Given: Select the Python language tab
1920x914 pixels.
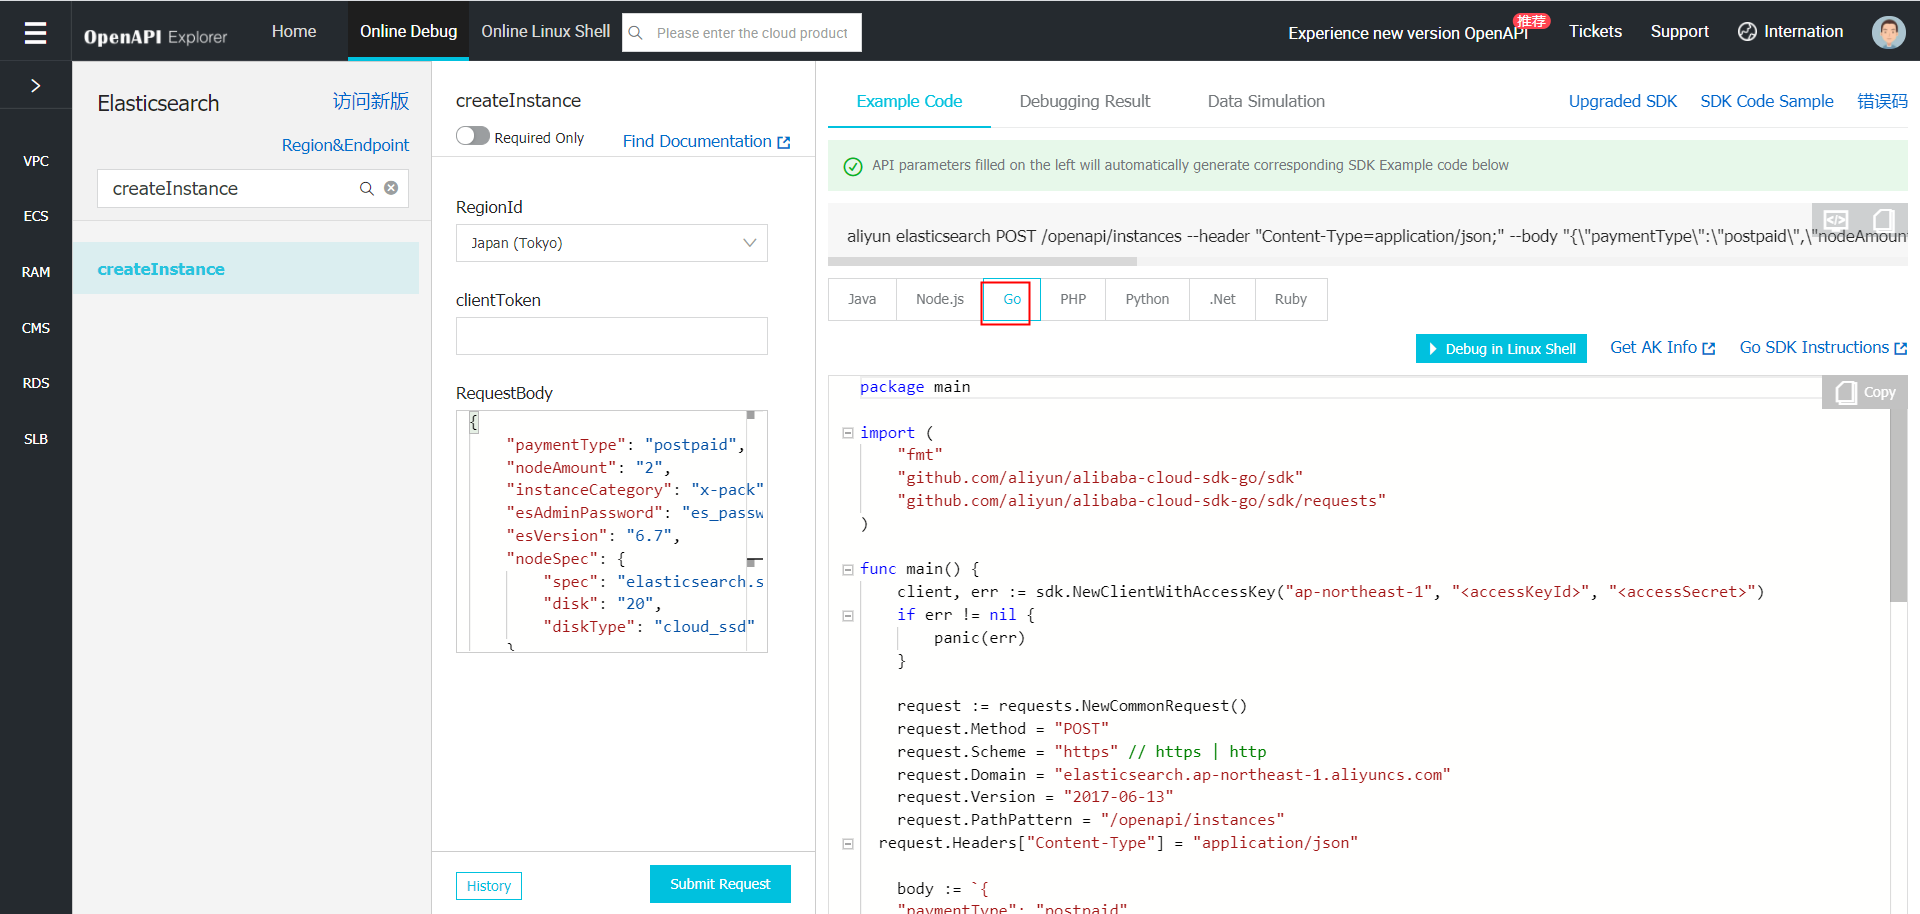Looking at the screenshot, I should coord(1147,299).
